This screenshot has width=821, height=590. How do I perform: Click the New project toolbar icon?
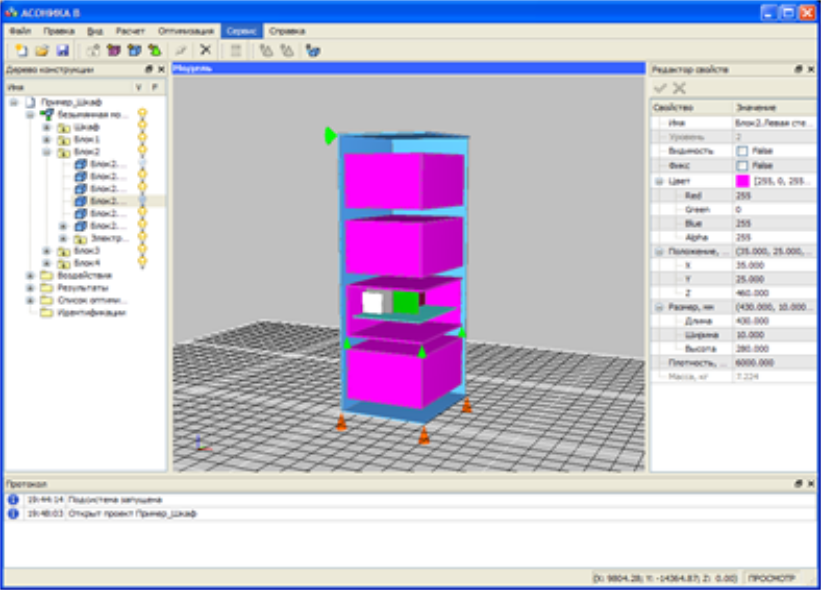pyautogui.click(x=21, y=50)
